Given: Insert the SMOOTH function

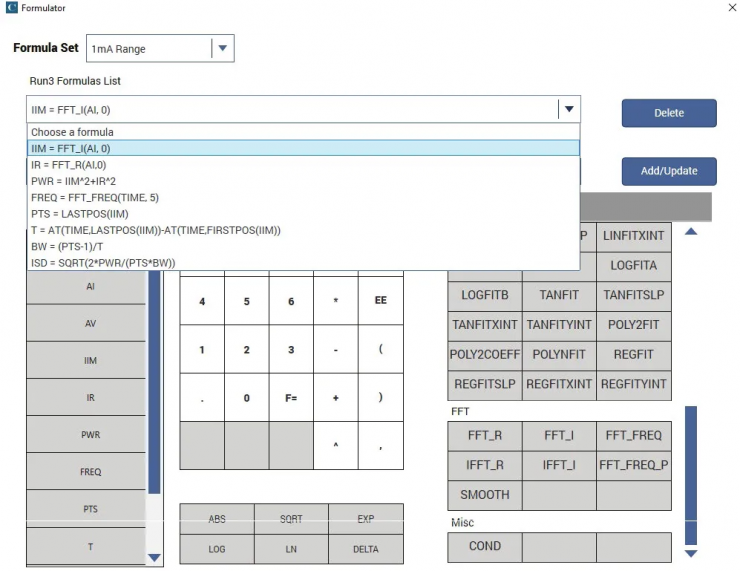Looking at the screenshot, I should 484,495.
